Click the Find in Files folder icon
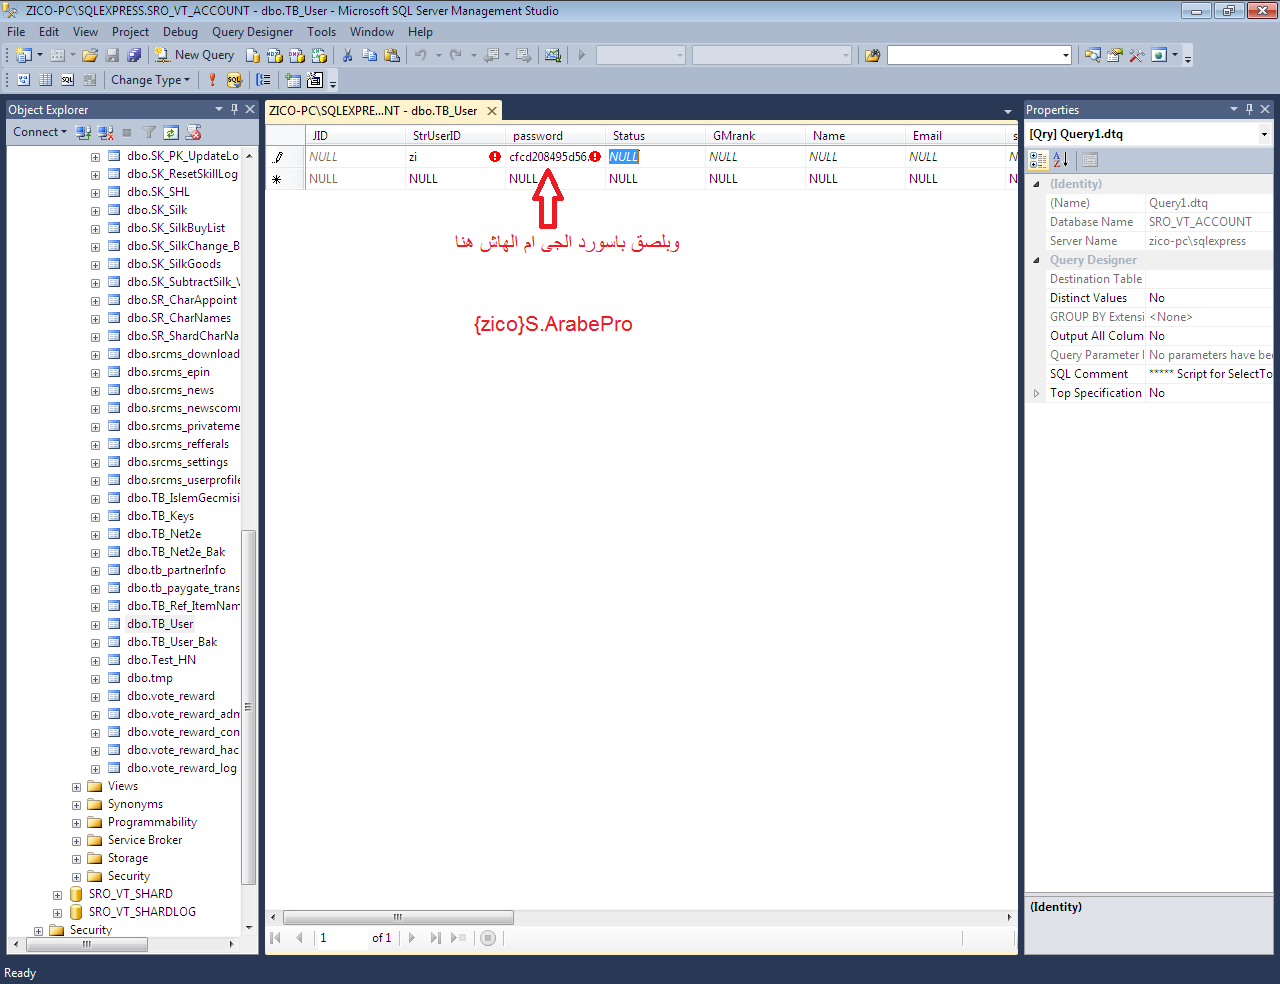This screenshot has height=984, width=1280. pos(872,55)
